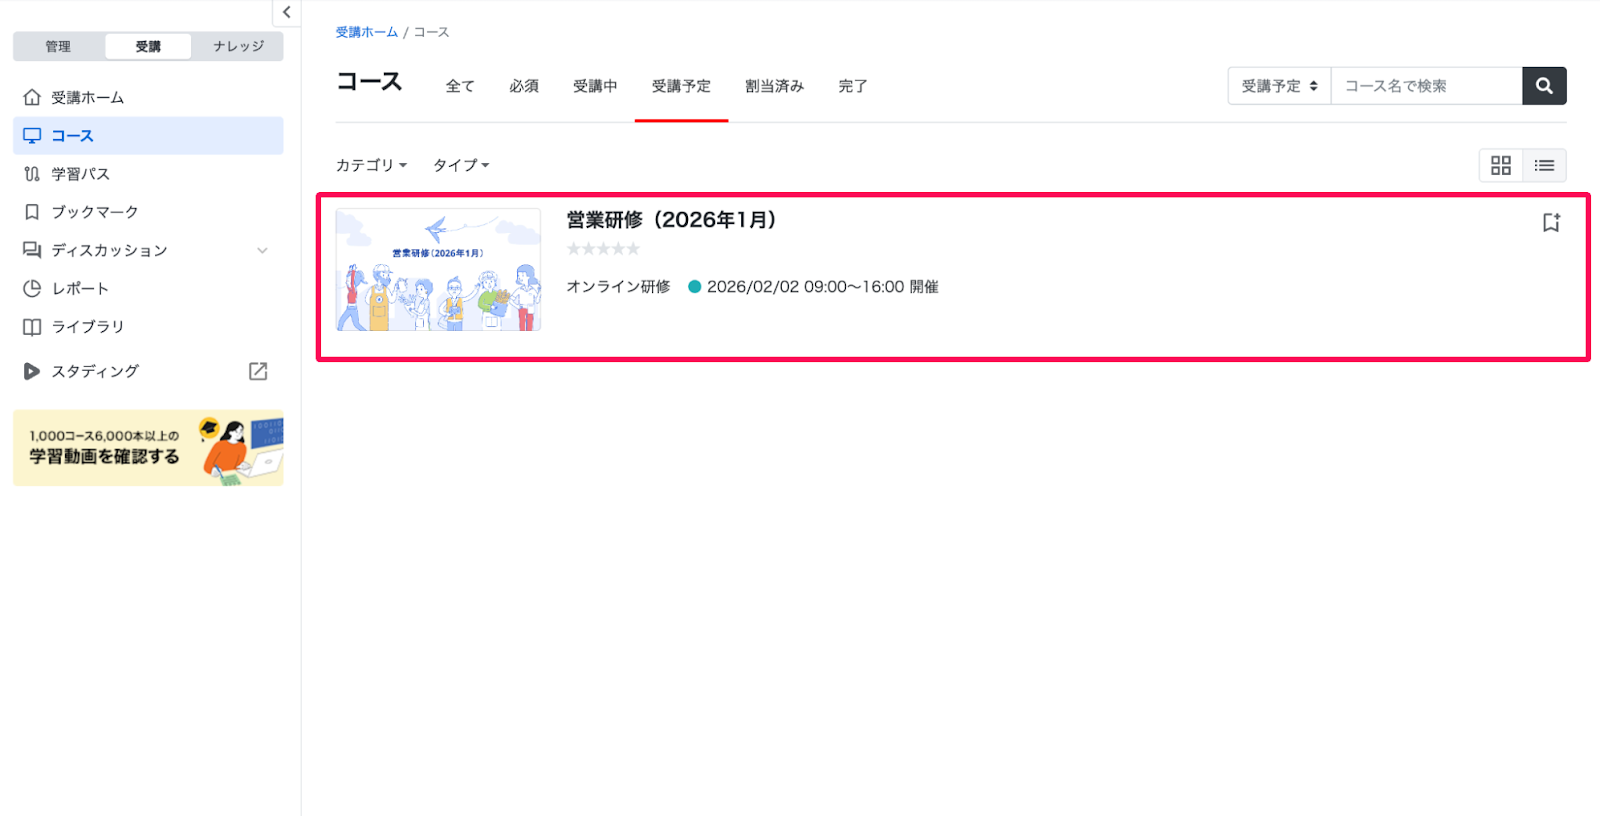Select コース in the sidebar
Viewport: 1600px width, 816px height.
148,135
